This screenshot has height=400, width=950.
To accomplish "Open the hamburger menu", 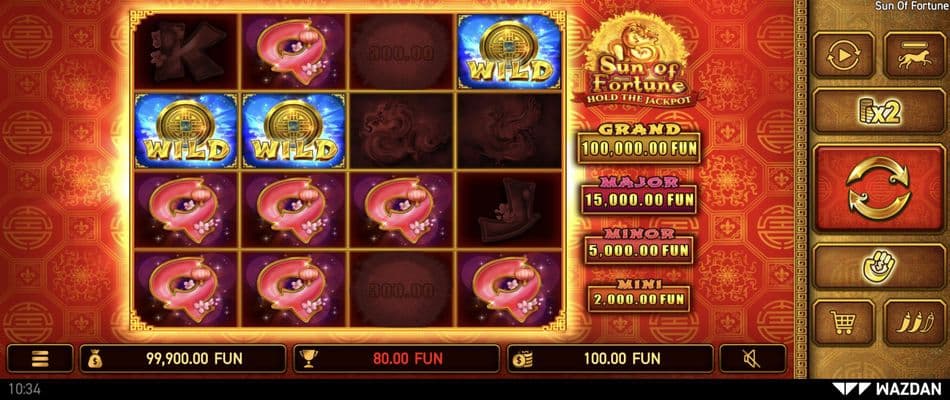I will point(40,358).
